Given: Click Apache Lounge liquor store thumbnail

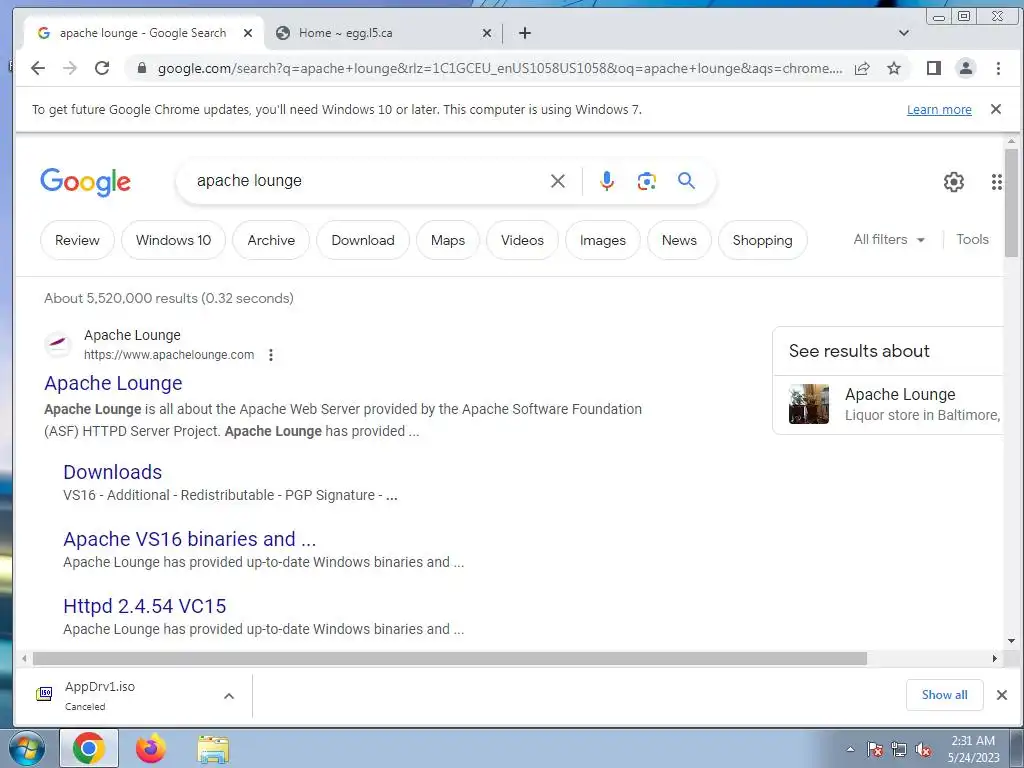Looking at the screenshot, I should pos(808,404).
